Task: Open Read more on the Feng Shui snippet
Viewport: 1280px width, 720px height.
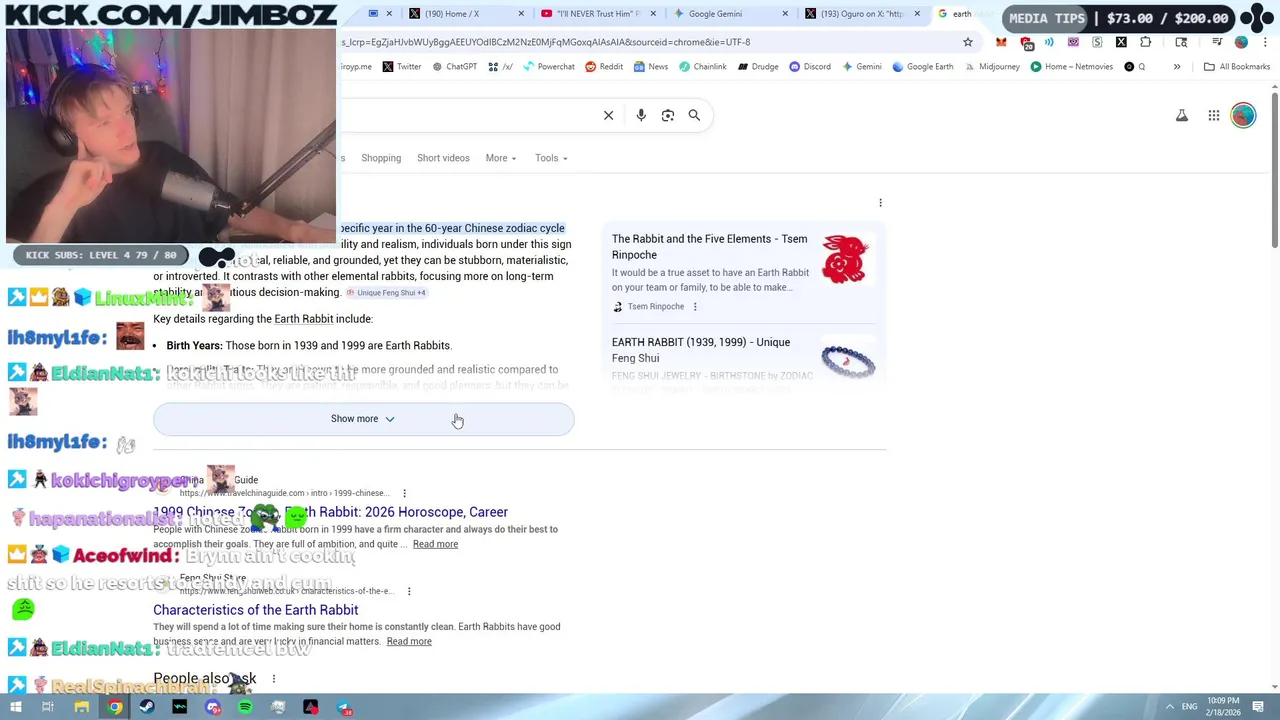Action: (409, 641)
